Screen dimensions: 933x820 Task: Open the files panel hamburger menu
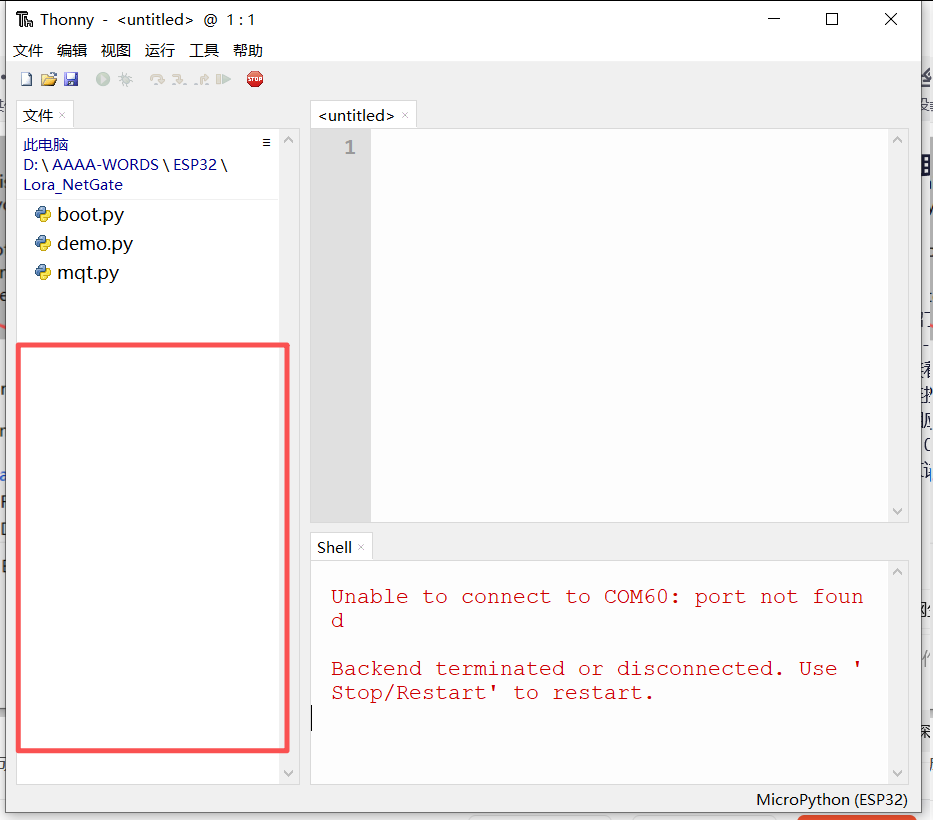click(266, 142)
